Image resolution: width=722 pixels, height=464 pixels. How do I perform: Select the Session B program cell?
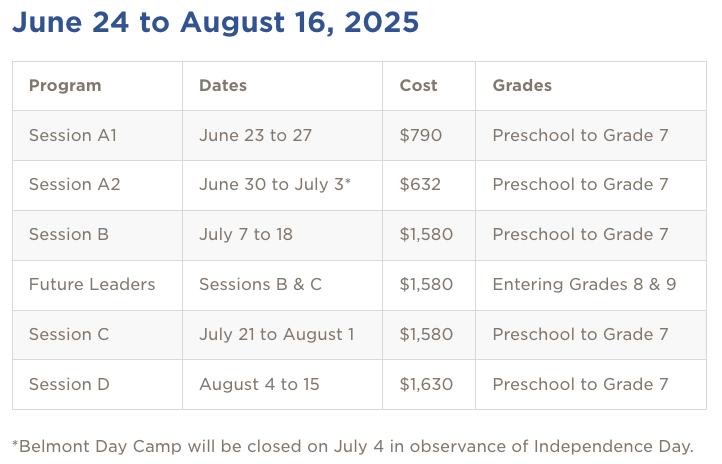[69, 235]
